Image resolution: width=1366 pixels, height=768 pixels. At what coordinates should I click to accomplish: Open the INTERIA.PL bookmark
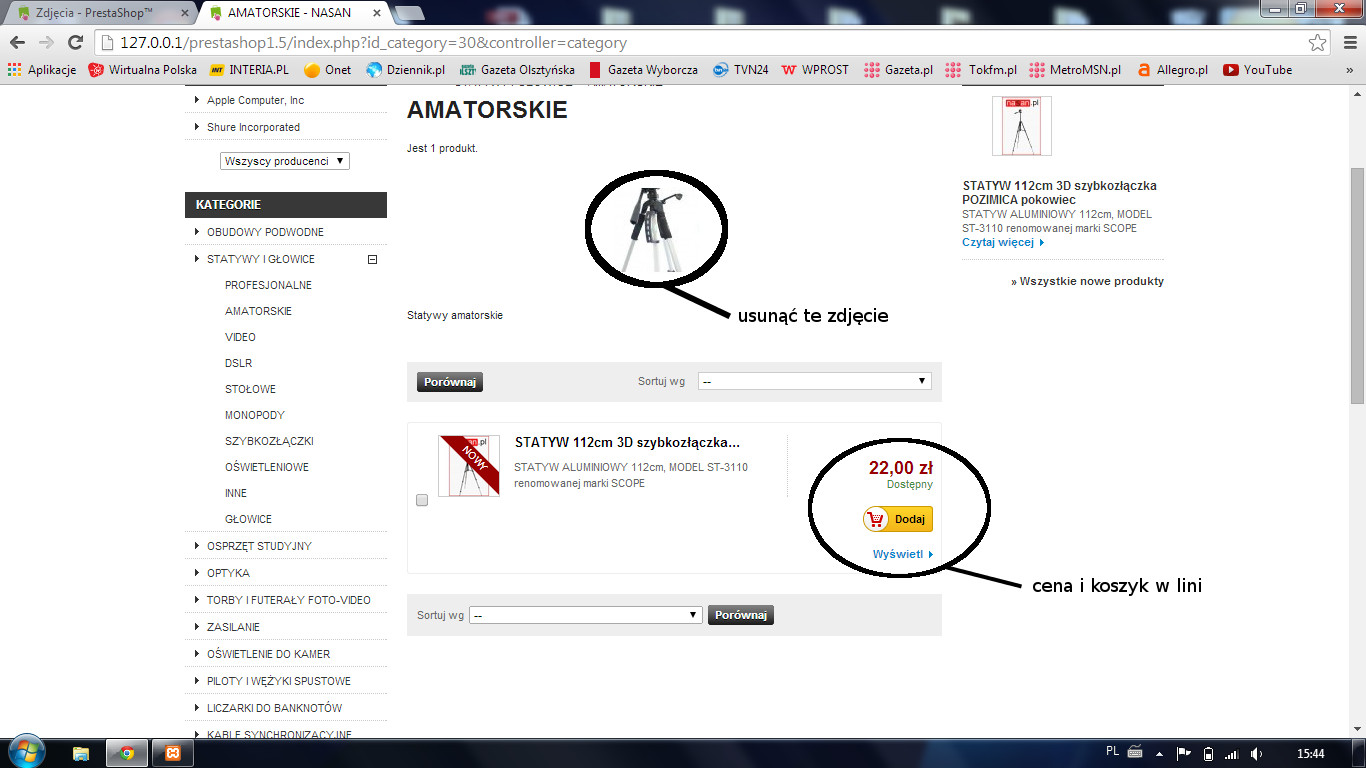pos(249,70)
